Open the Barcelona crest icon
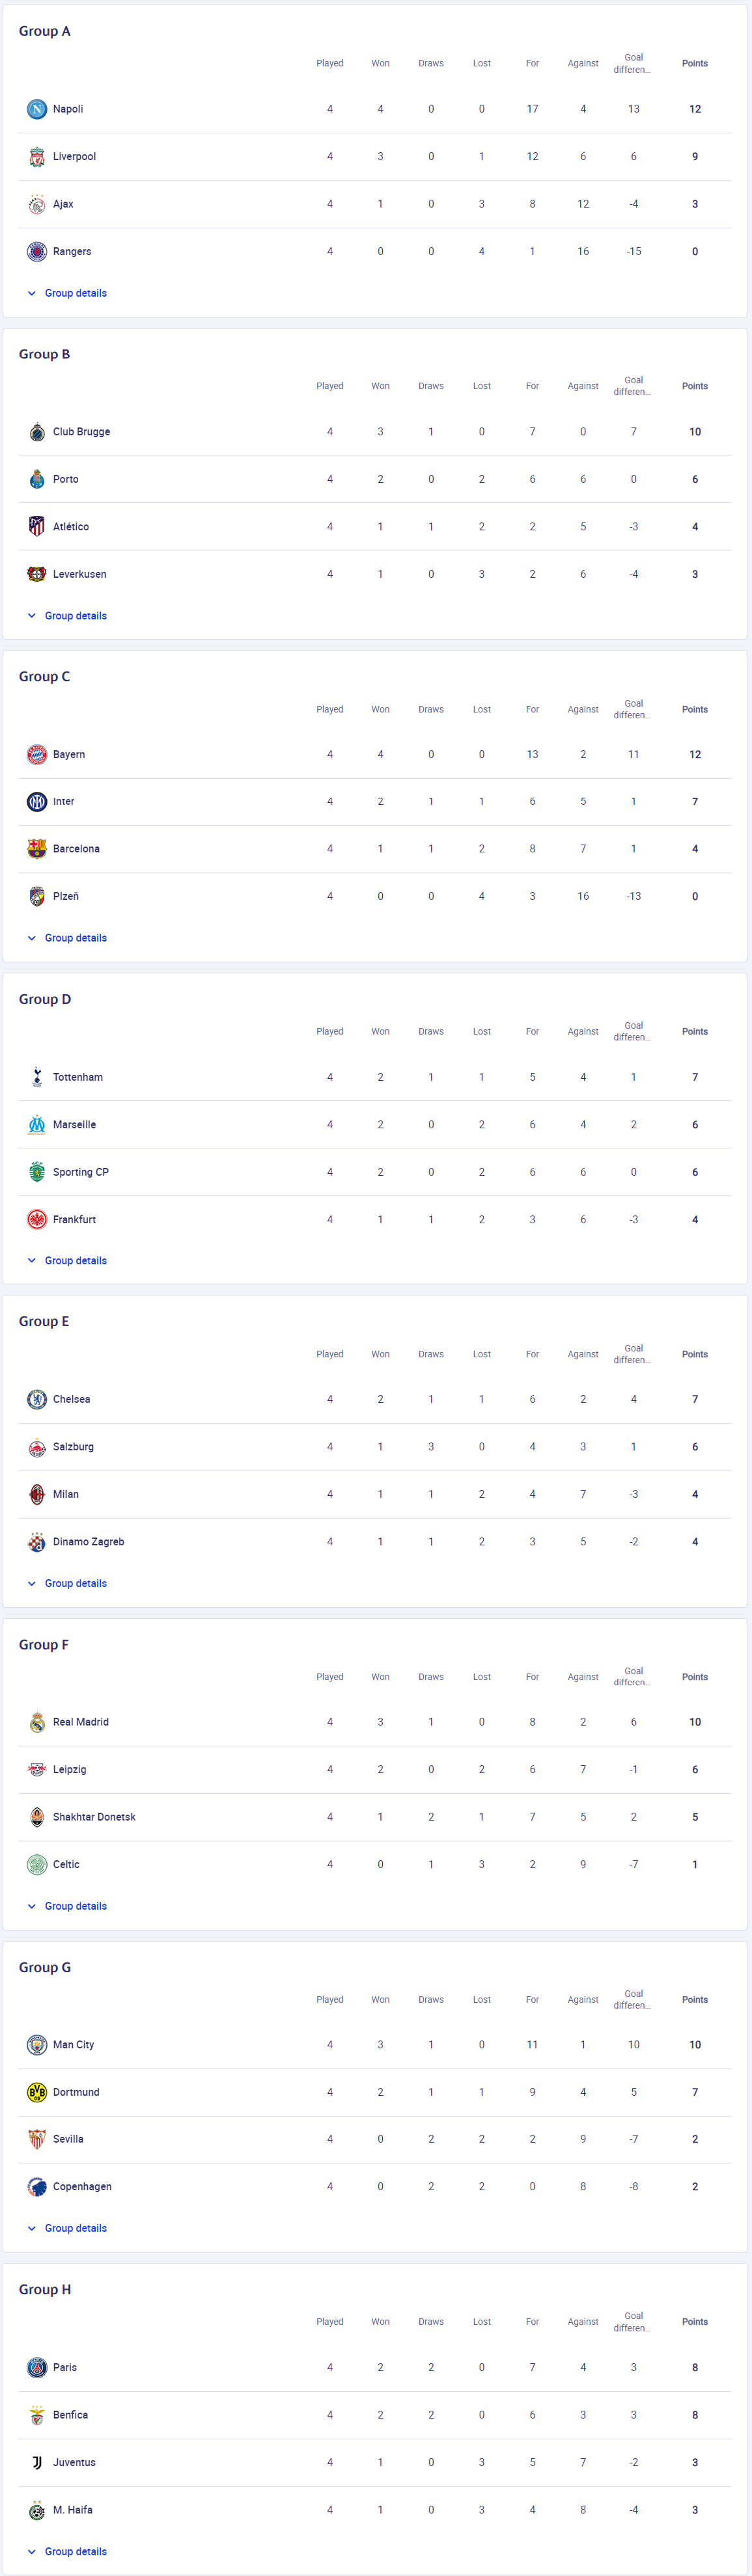This screenshot has height=2576, width=752. click(x=37, y=849)
